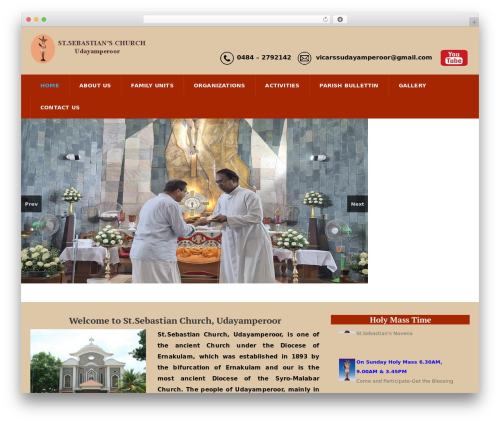Click the vicarssudayamperoor@gmail.com email address

click(x=374, y=58)
